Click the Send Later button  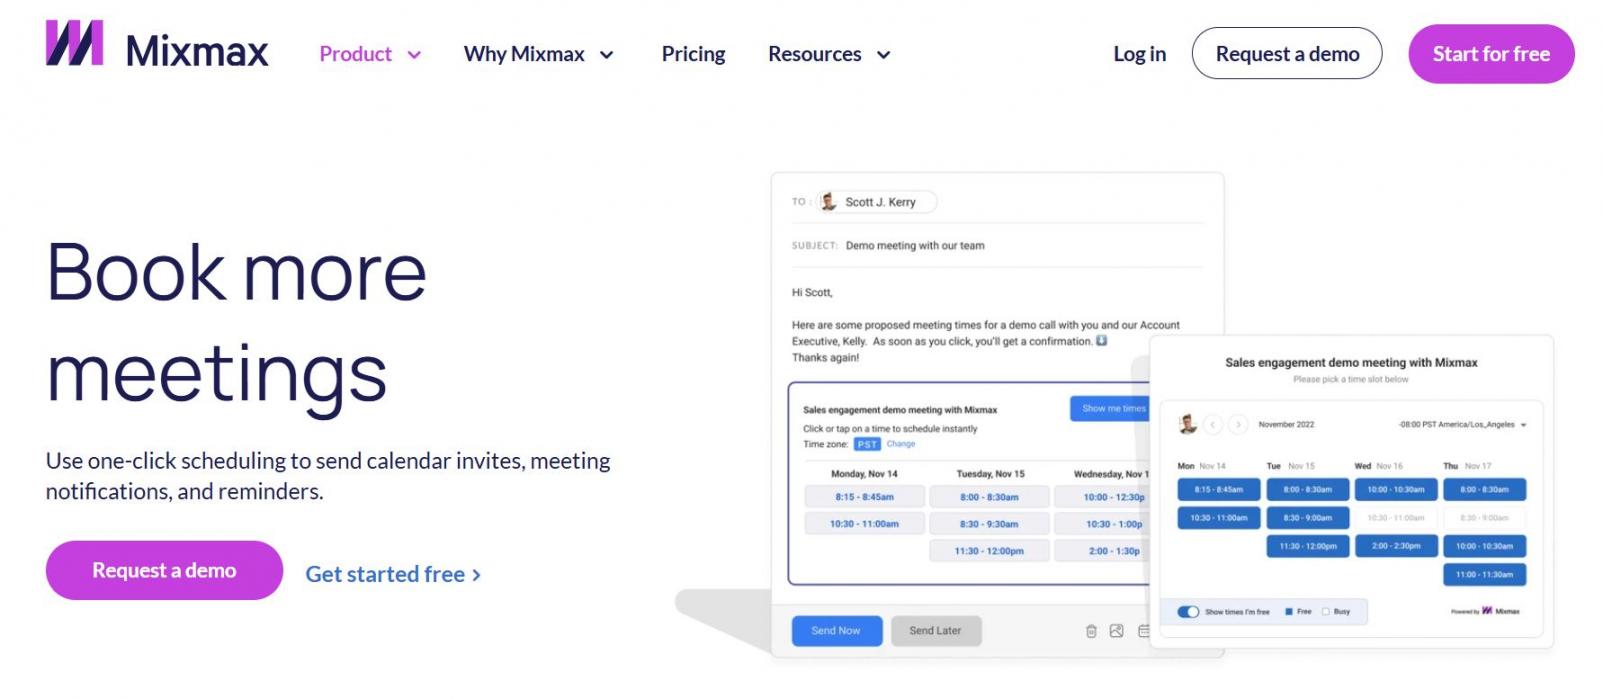[x=935, y=631]
